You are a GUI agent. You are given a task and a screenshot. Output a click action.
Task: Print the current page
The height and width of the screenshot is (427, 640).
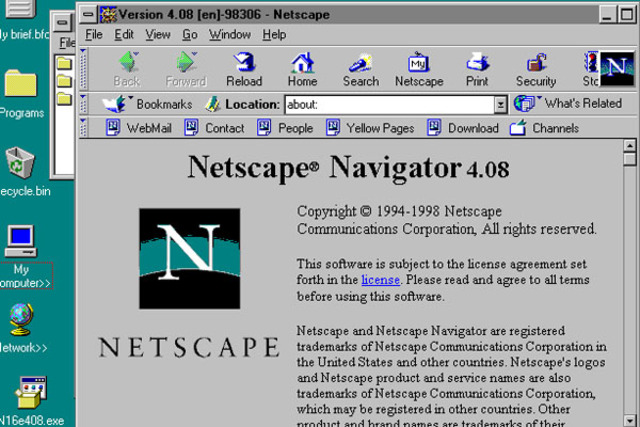(x=477, y=69)
